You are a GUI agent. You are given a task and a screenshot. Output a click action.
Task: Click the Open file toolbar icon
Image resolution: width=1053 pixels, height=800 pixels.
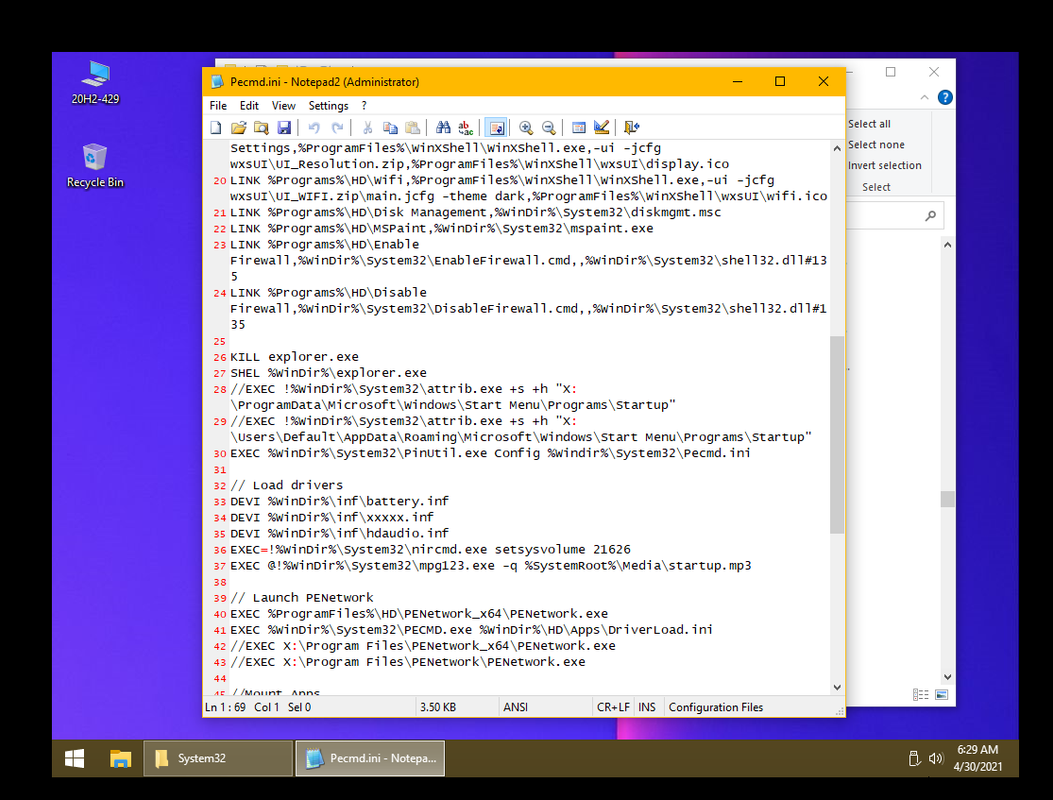coord(238,128)
